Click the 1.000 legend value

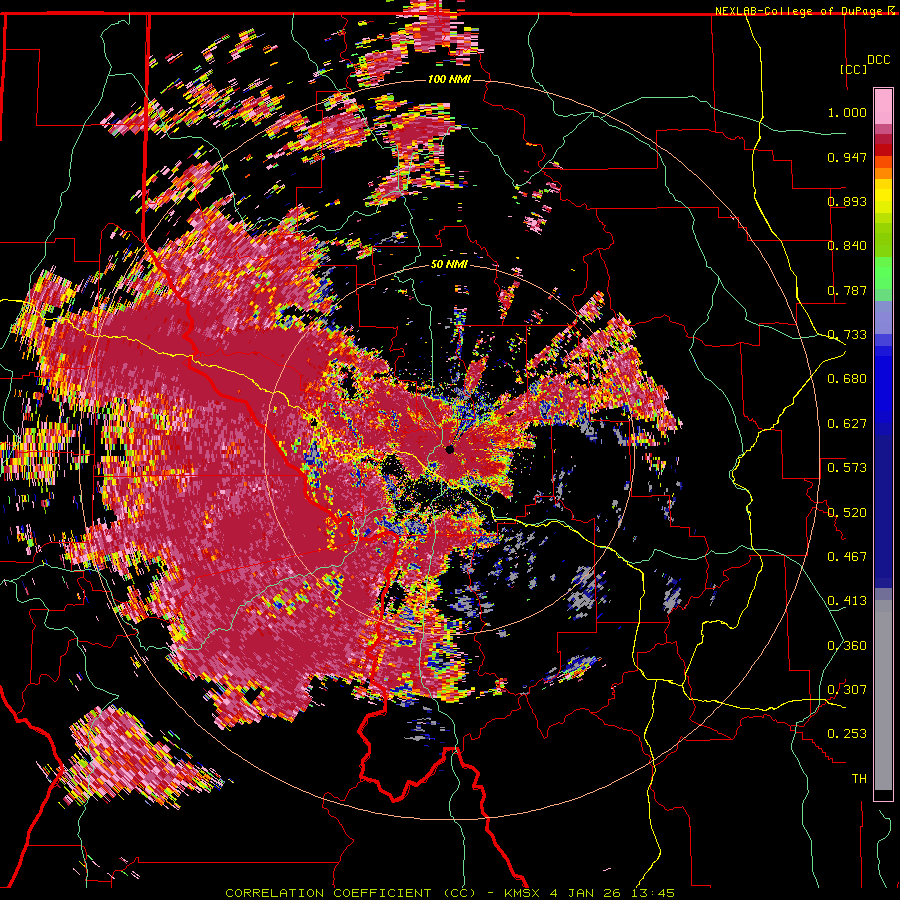point(847,112)
